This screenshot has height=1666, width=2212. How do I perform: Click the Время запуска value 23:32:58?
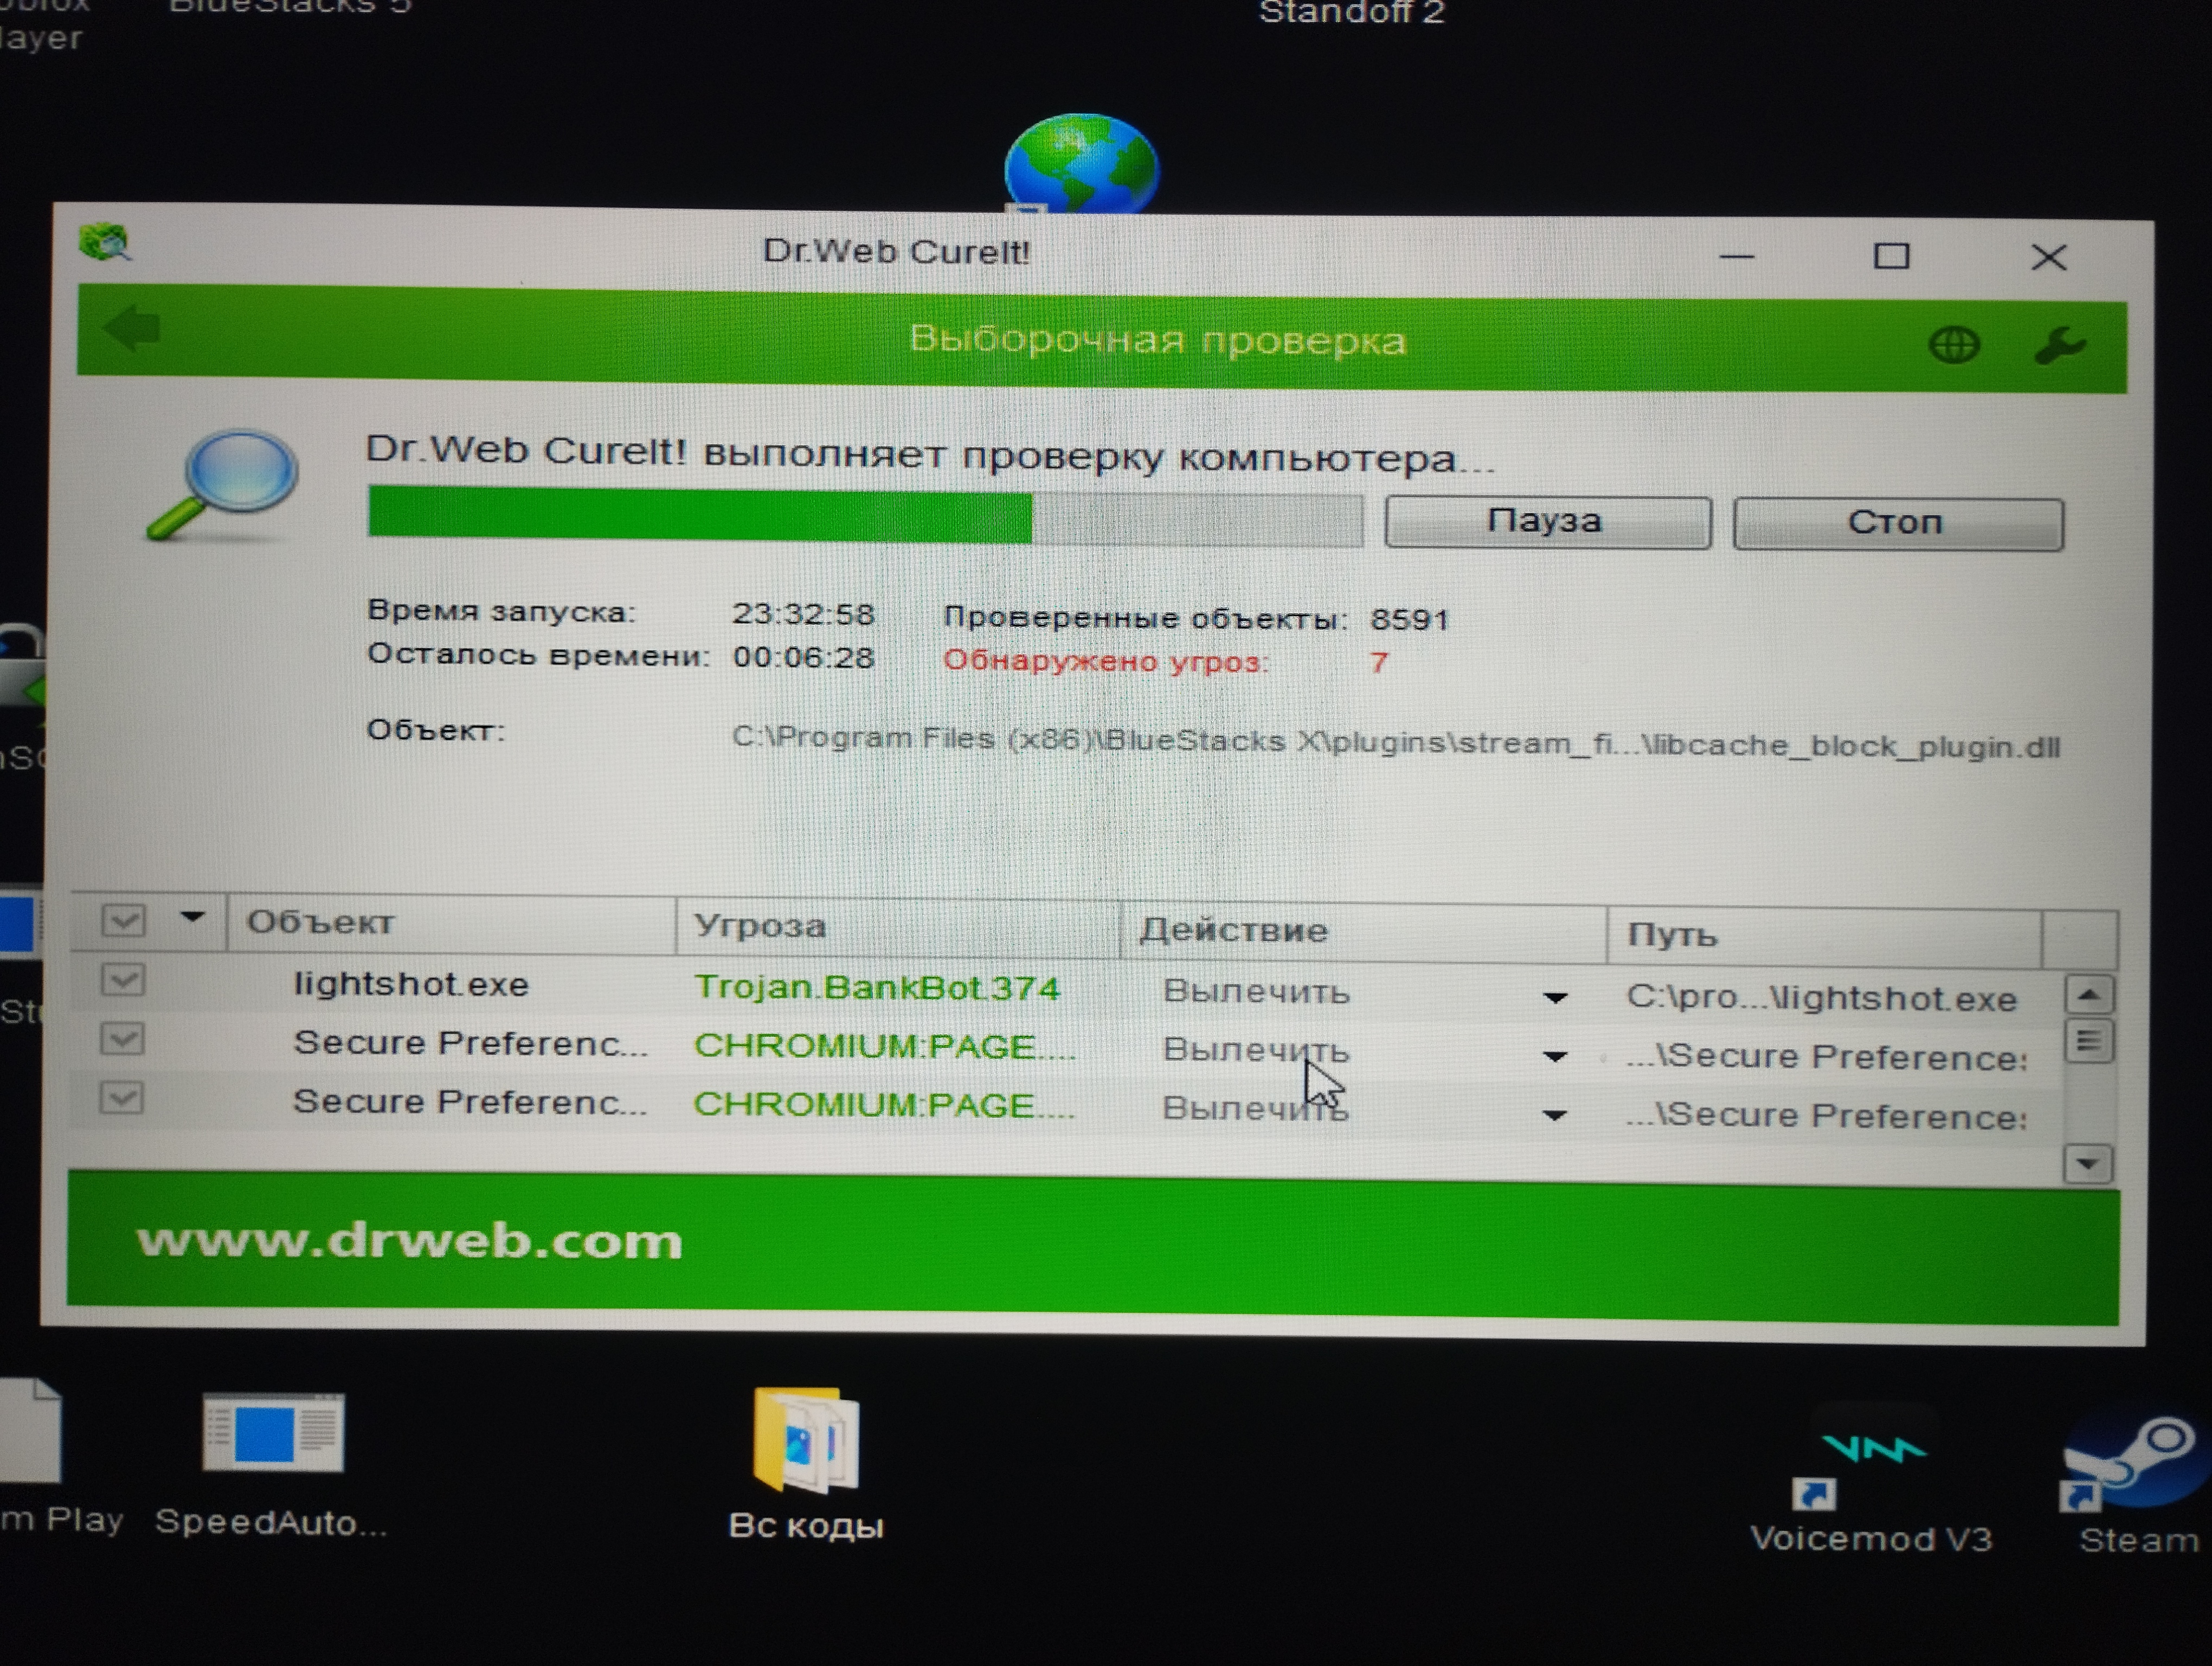[803, 613]
